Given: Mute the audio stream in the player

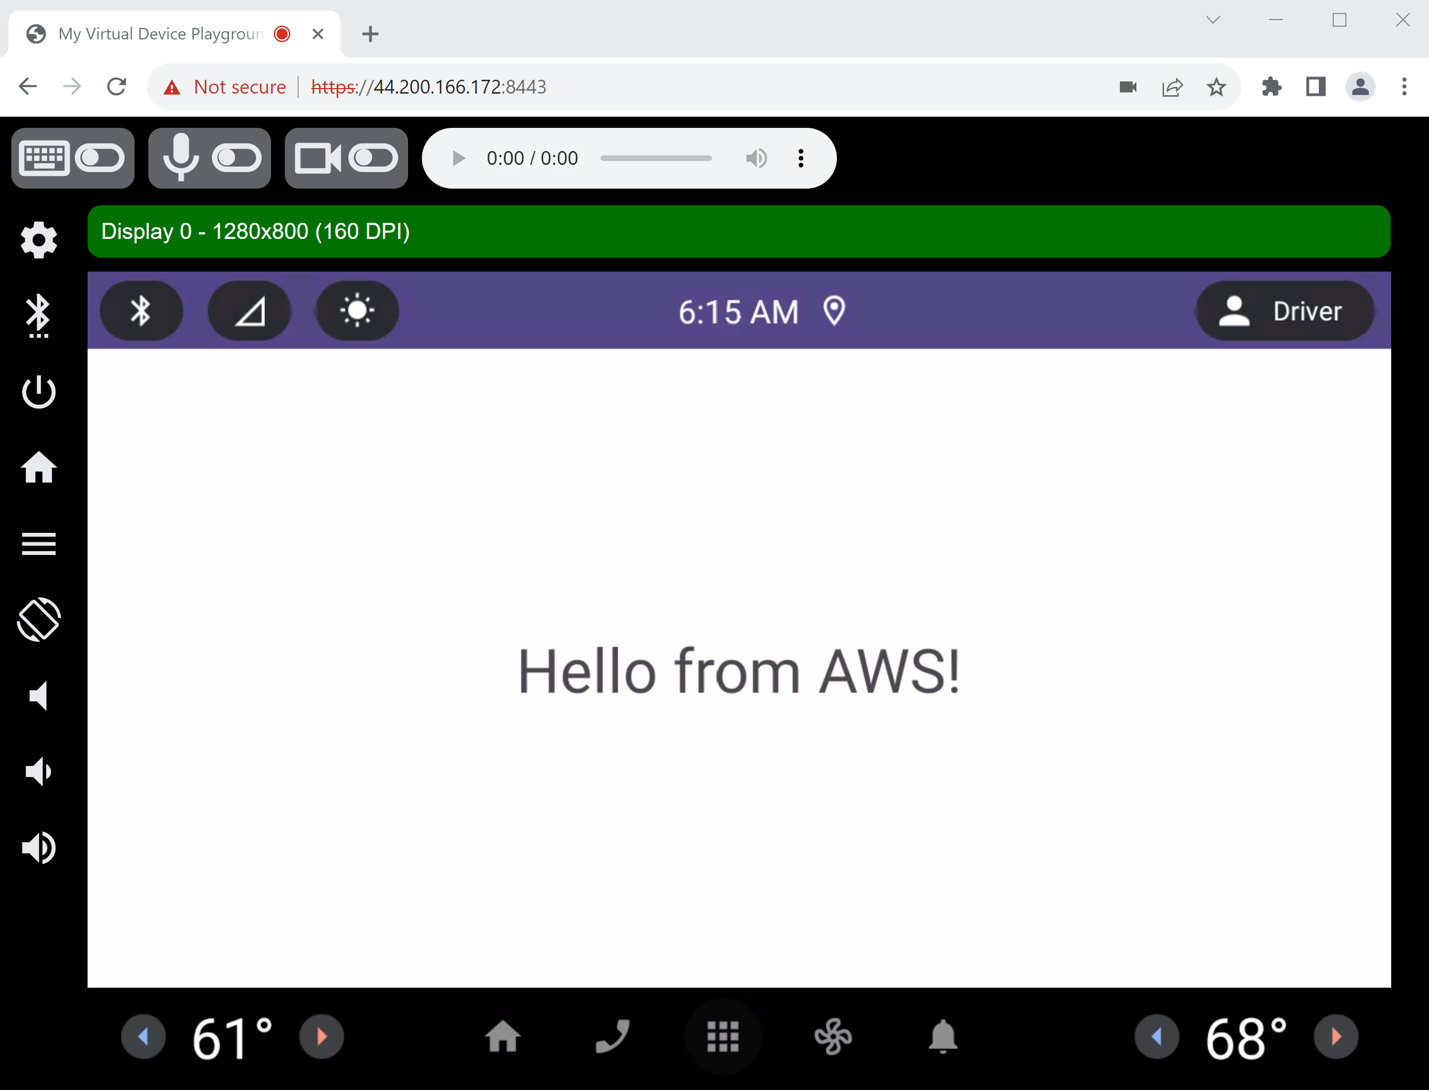Looking at the screenshot, I should coord(756,157).
